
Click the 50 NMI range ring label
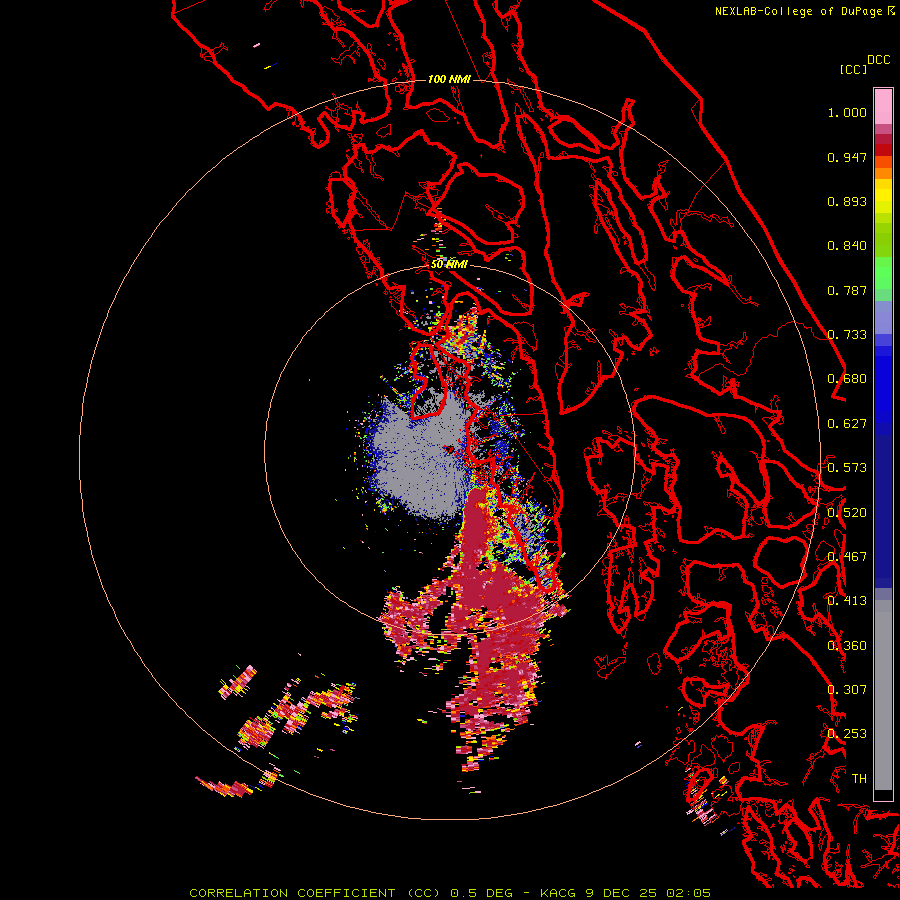[449, 265]
